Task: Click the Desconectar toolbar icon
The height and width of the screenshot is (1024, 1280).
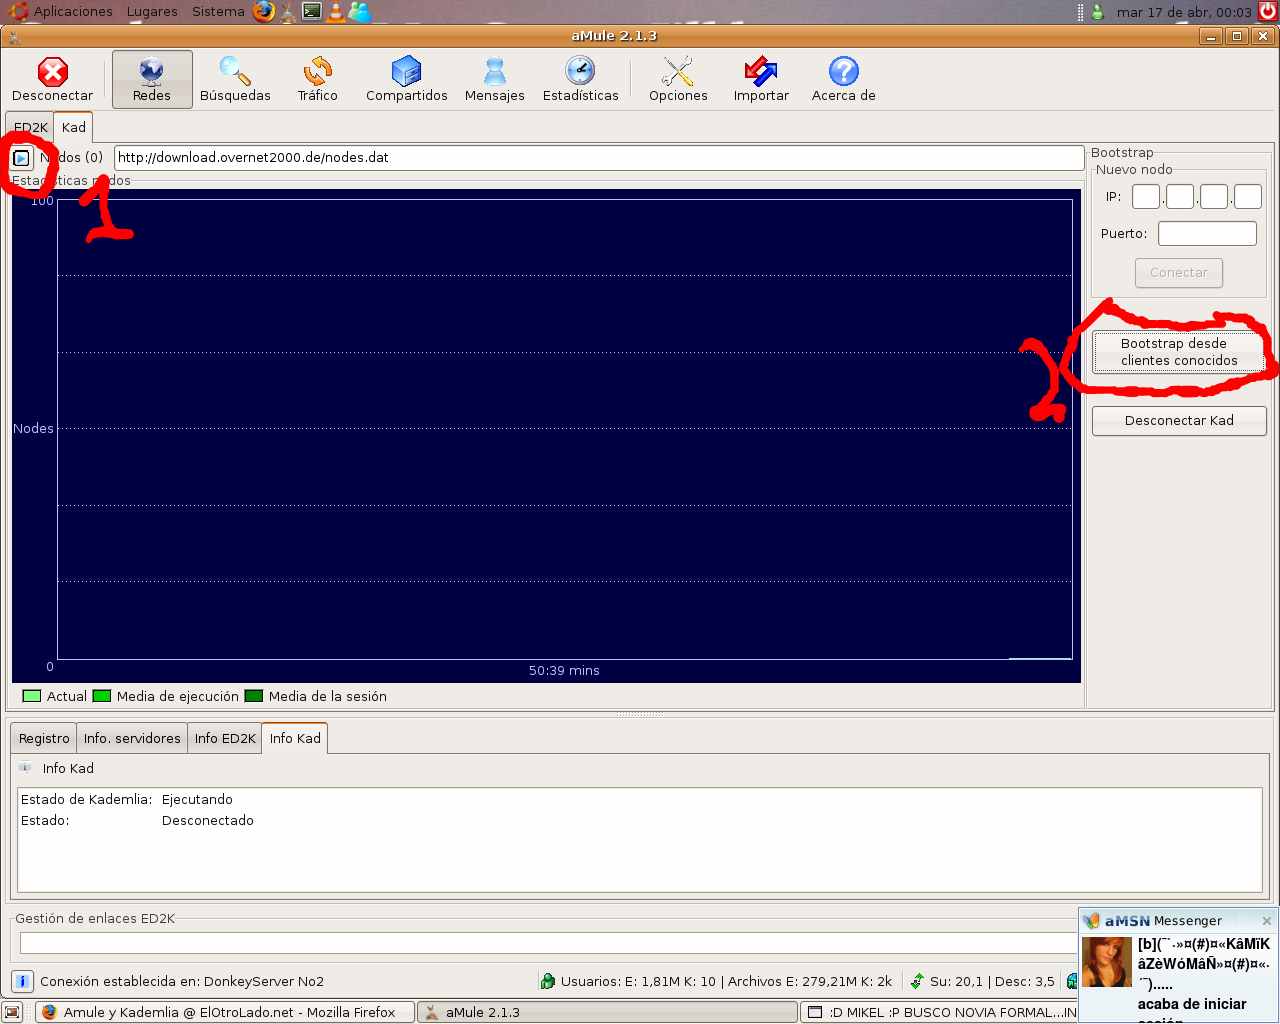Action: click(x=52, y=79)
